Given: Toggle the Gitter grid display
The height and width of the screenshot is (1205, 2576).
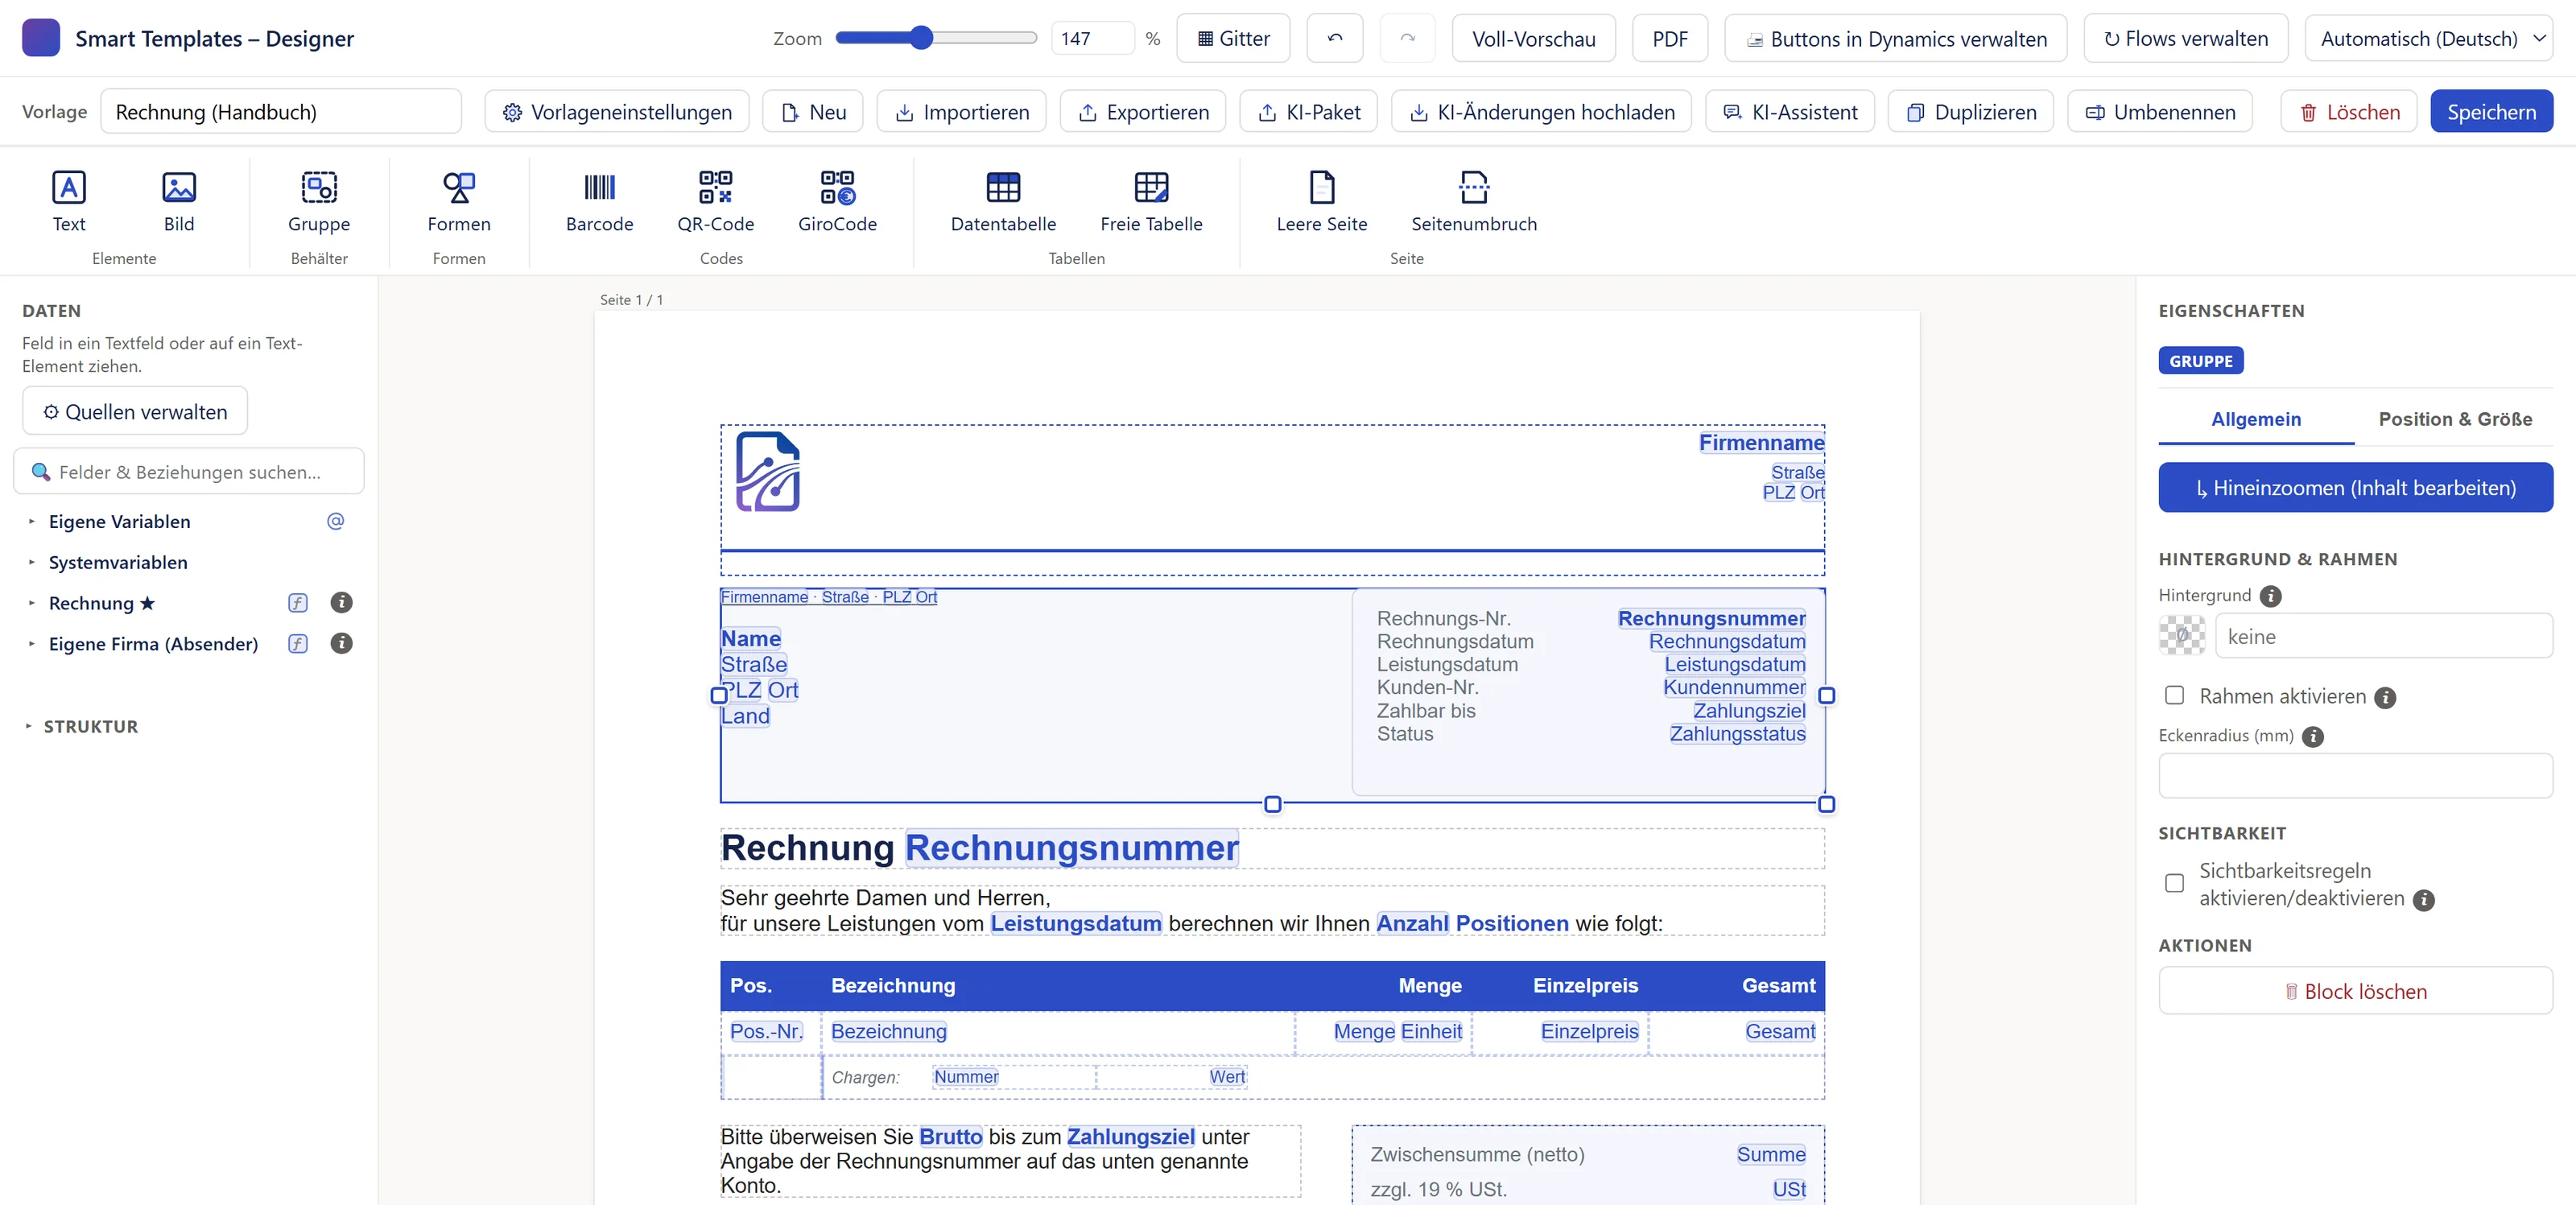Looking at the screenshot, I should pyautogui.click(x=1233, y=38).
